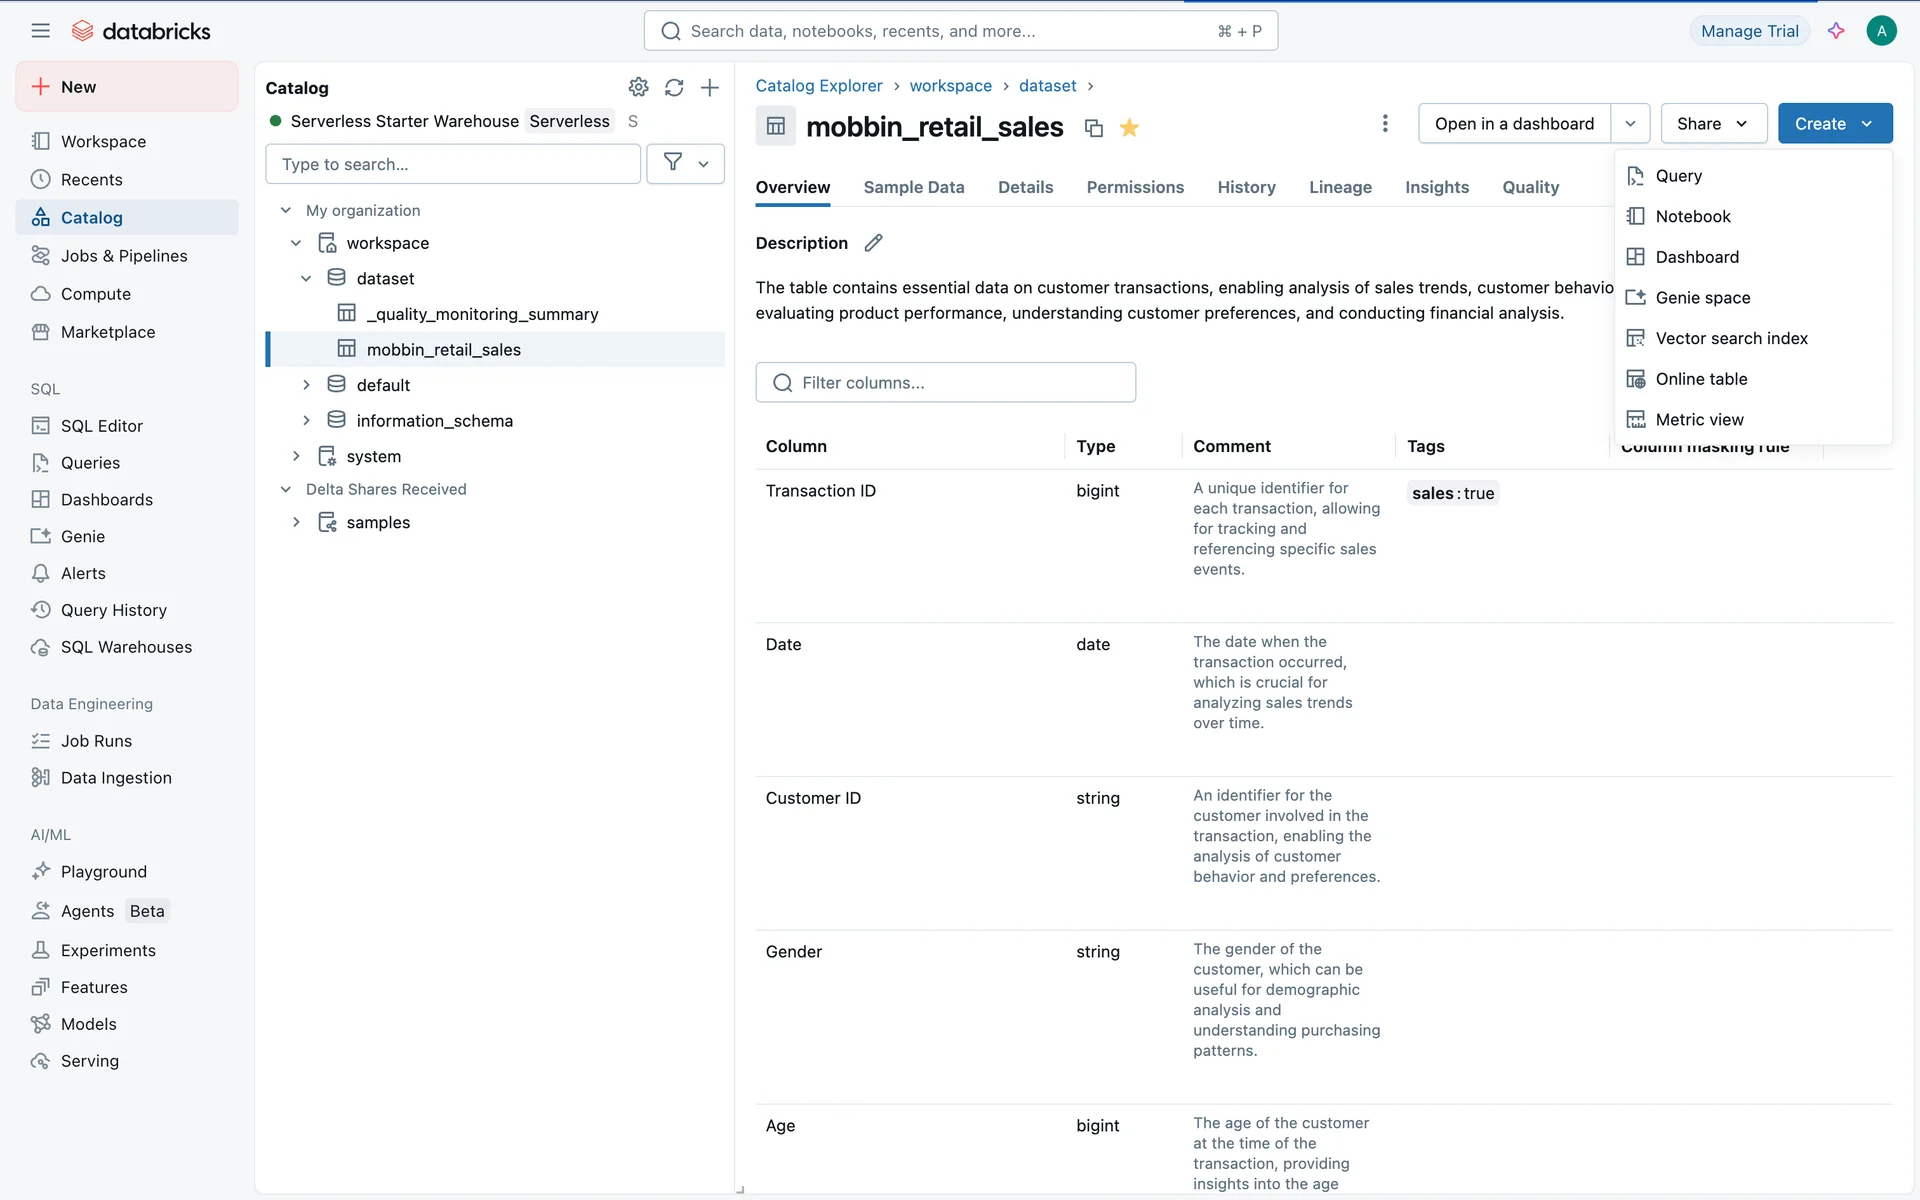Select Vector search index from Create menu
This screenshot has width=1920, height=1200.
coord(1731,338)
